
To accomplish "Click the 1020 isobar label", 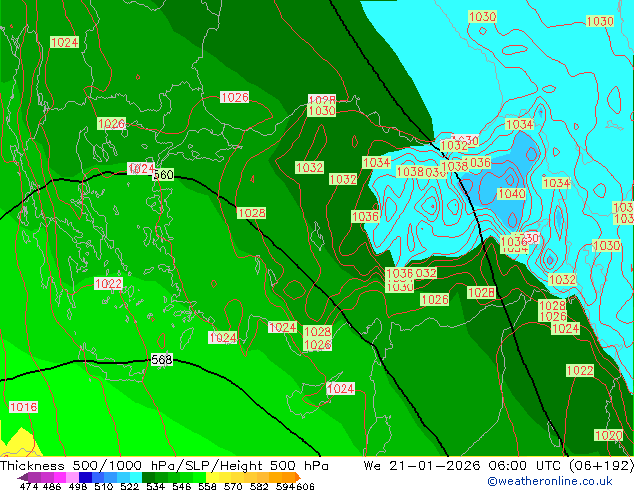I will click(608, 435).
